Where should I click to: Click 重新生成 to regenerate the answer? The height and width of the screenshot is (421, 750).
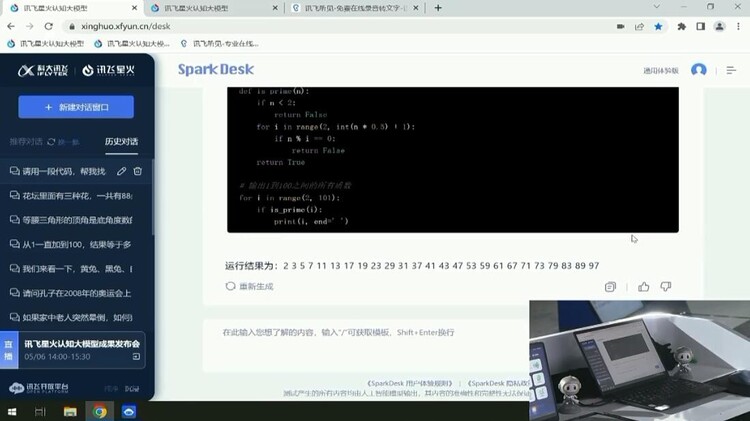(250, 287)
